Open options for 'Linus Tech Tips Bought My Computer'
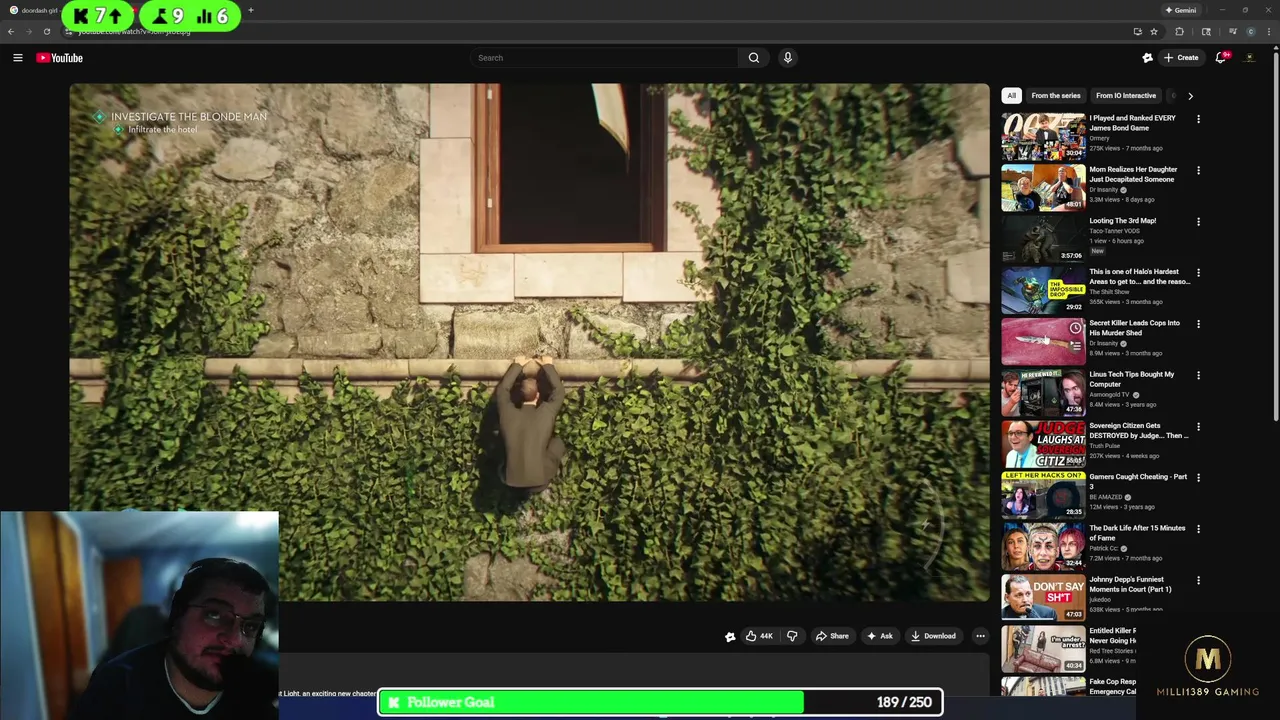The image size is (1280, 720). click(1198, 375)
